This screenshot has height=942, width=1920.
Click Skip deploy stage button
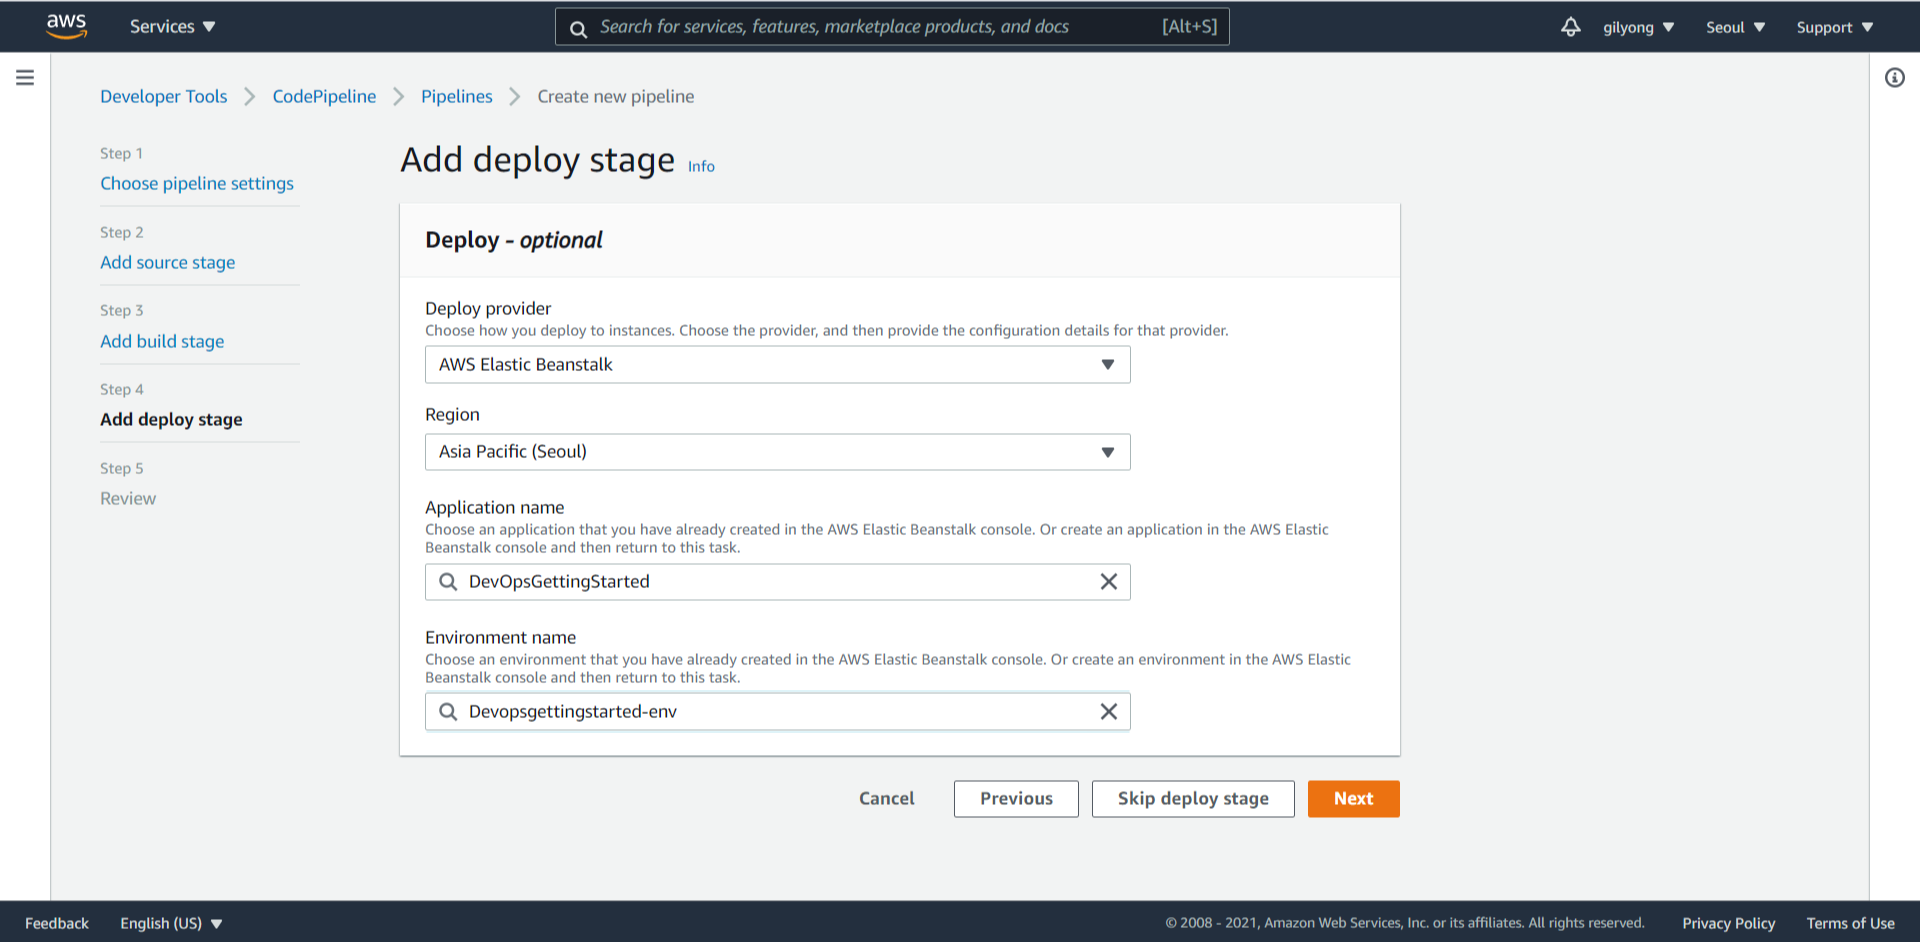[x=1193, y=799]
